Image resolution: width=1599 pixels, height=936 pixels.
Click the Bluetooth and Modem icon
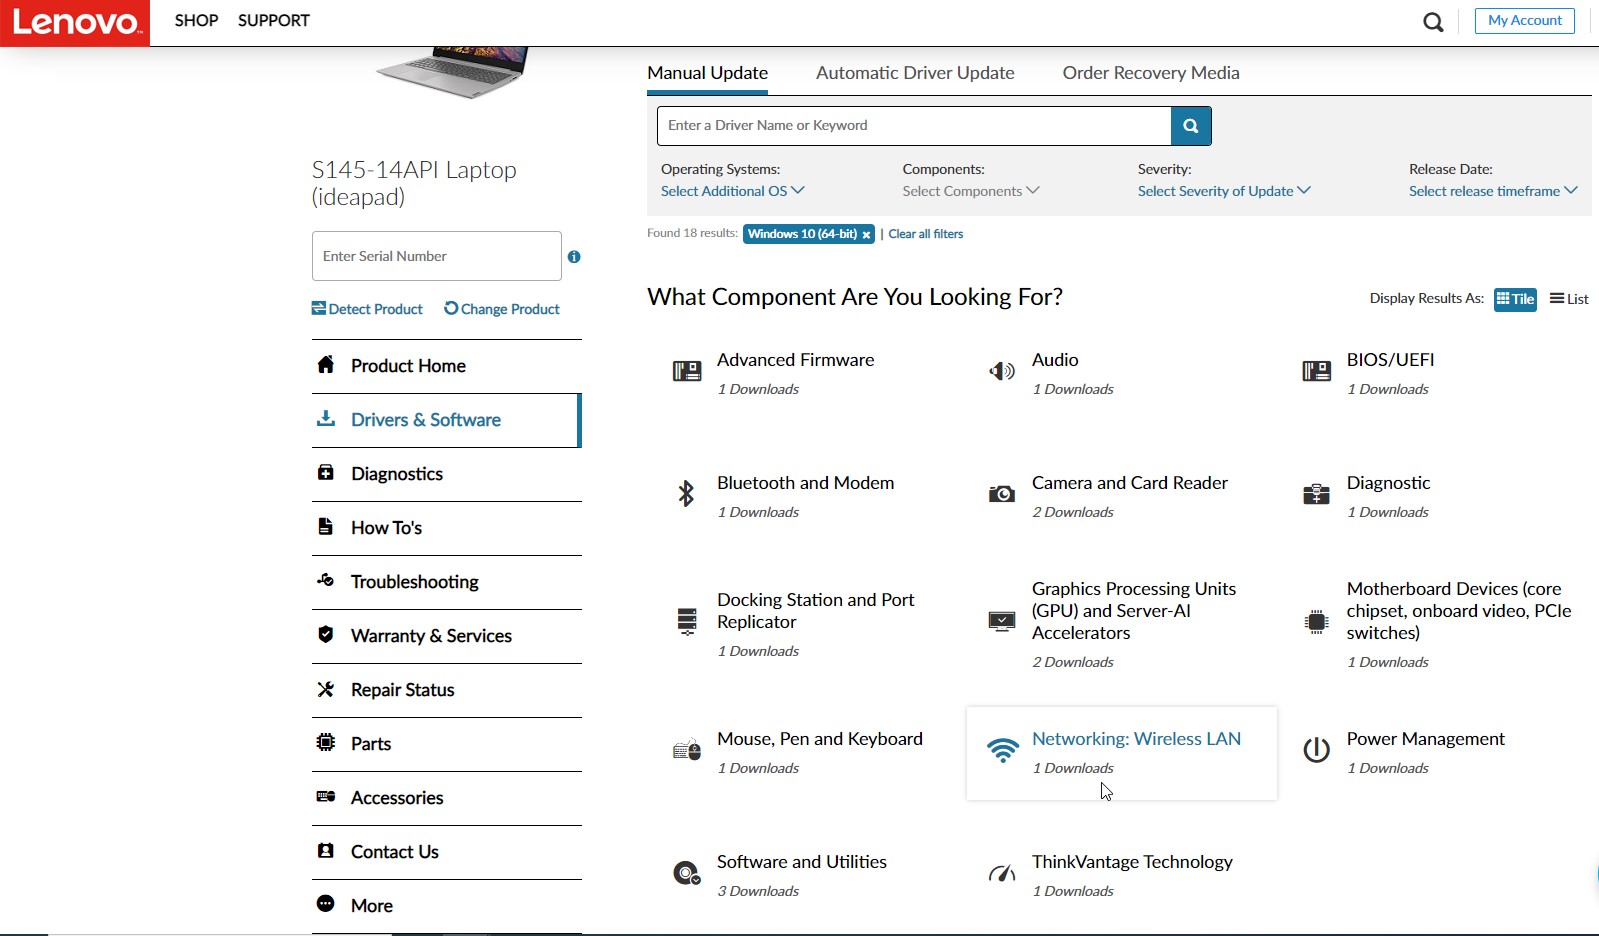[x=686, y=493]
